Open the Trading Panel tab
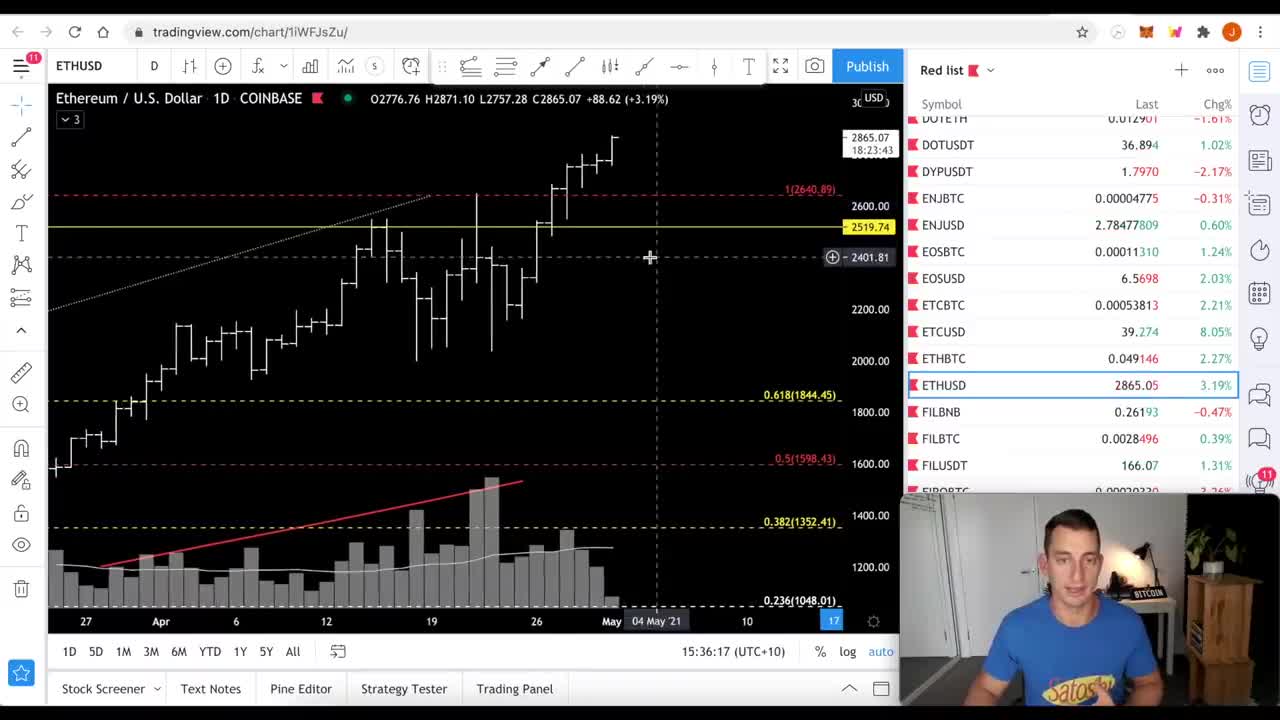1280x720 pixels. [515, 689]
